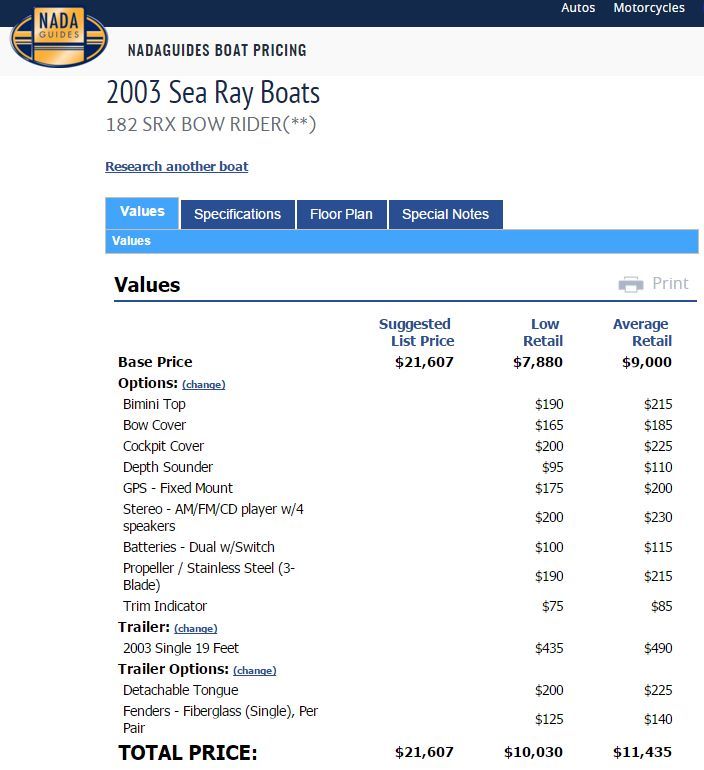704x770 pixels.
Task: Click the Print link text
Action: (670, 283)
